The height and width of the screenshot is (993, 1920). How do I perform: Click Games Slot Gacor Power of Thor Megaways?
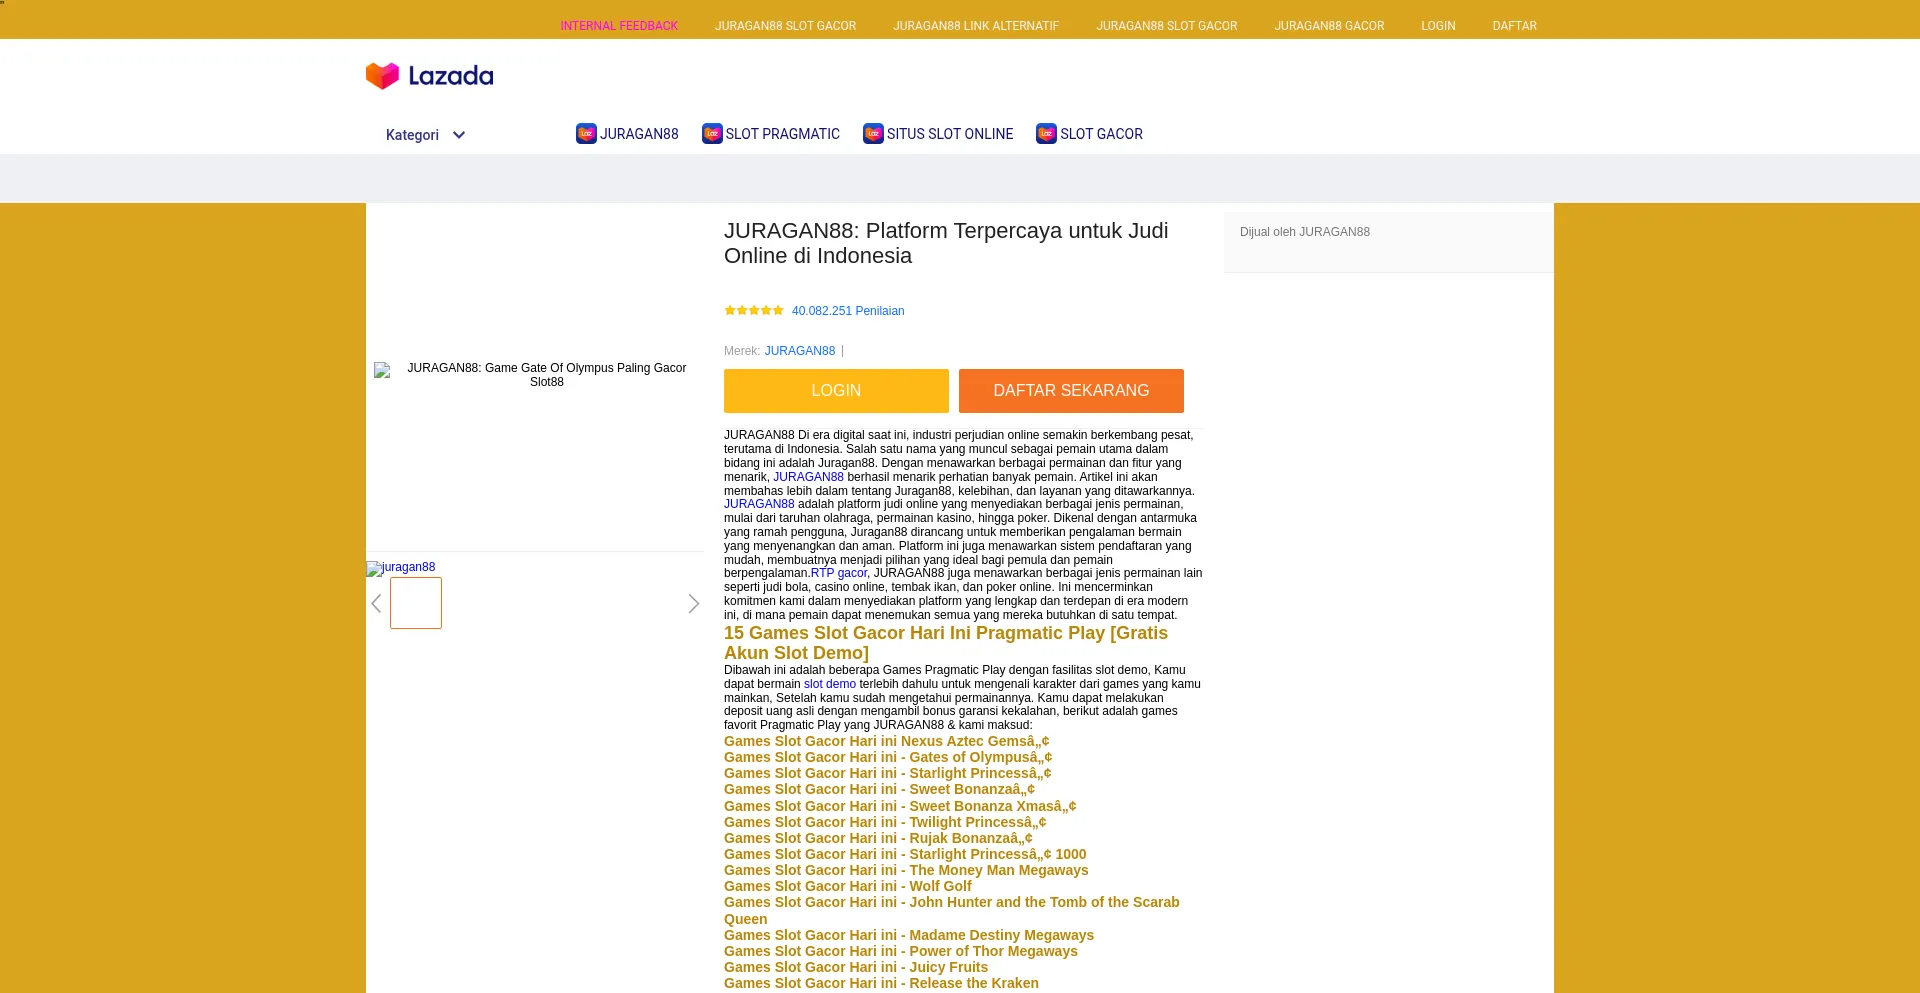(x=901, y=951)
